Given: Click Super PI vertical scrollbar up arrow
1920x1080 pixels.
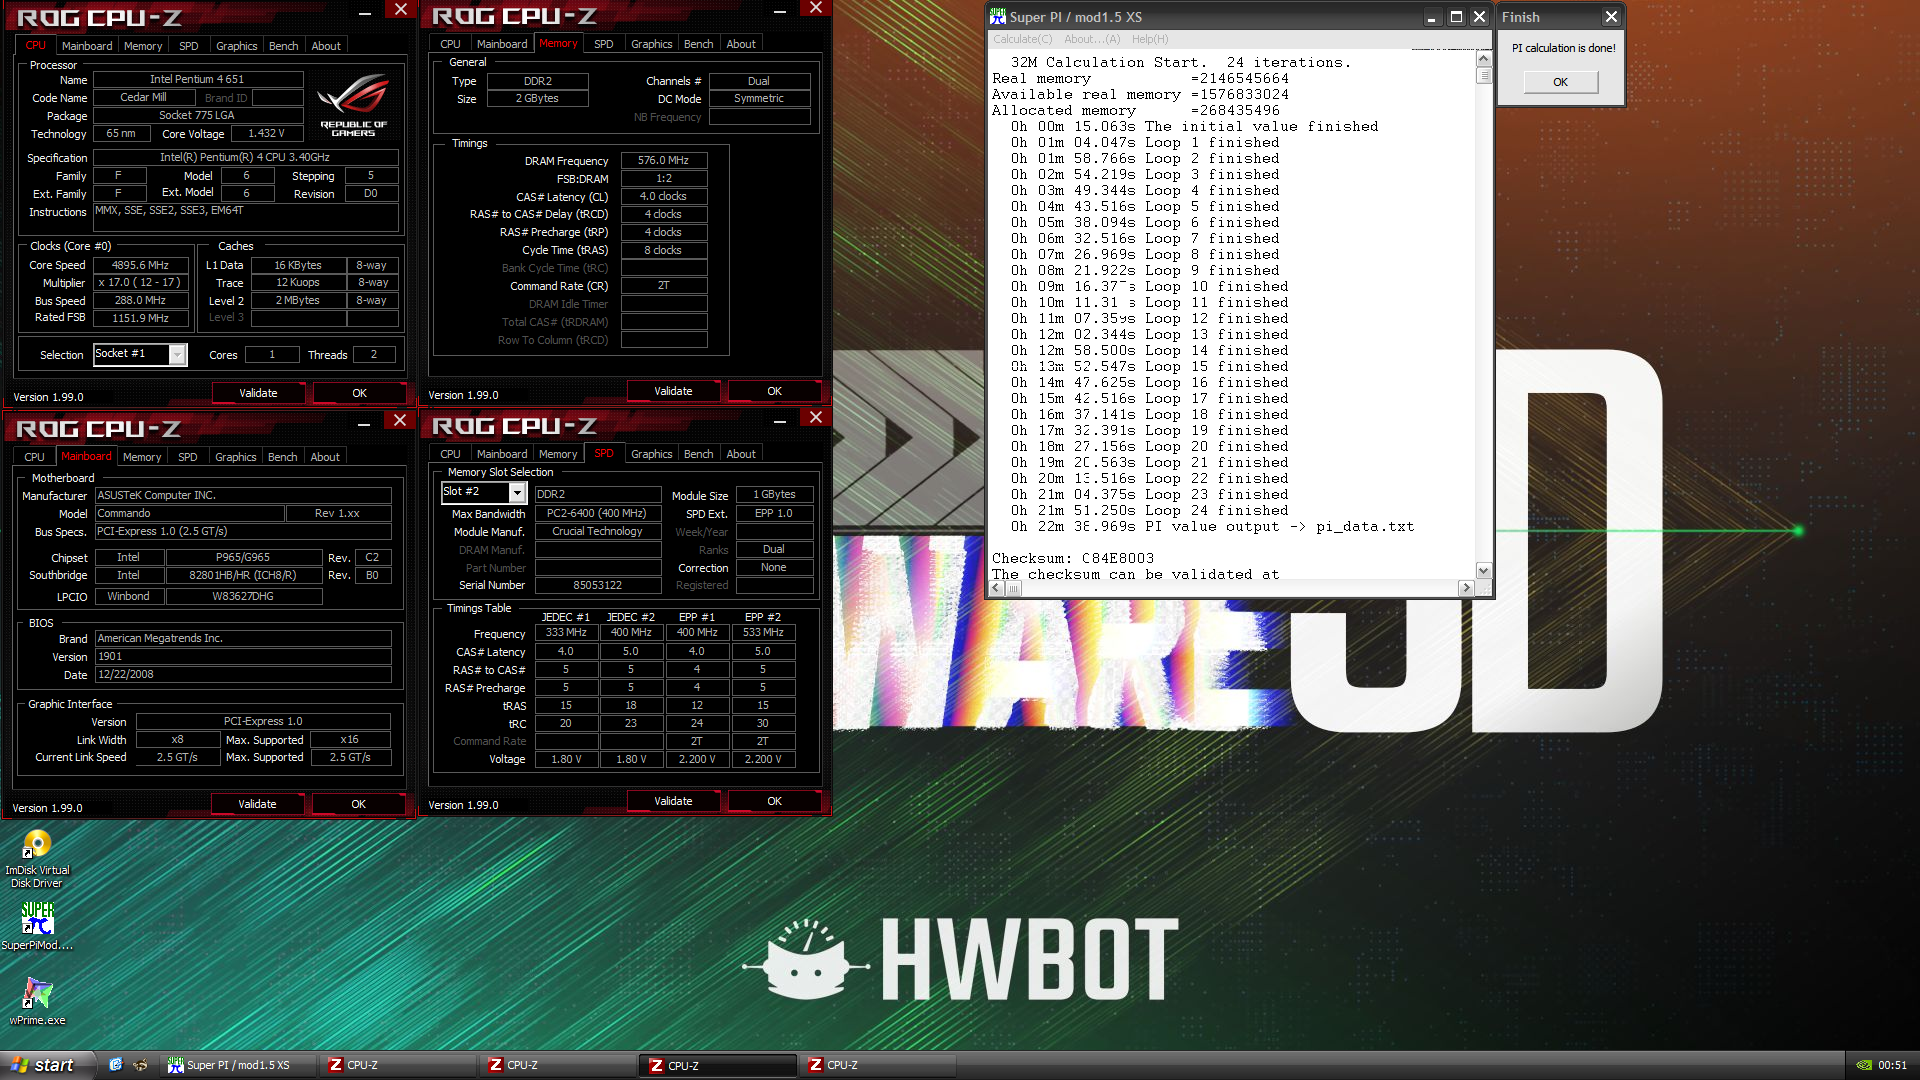Looking at the screenshot, I should (1484, 59).
